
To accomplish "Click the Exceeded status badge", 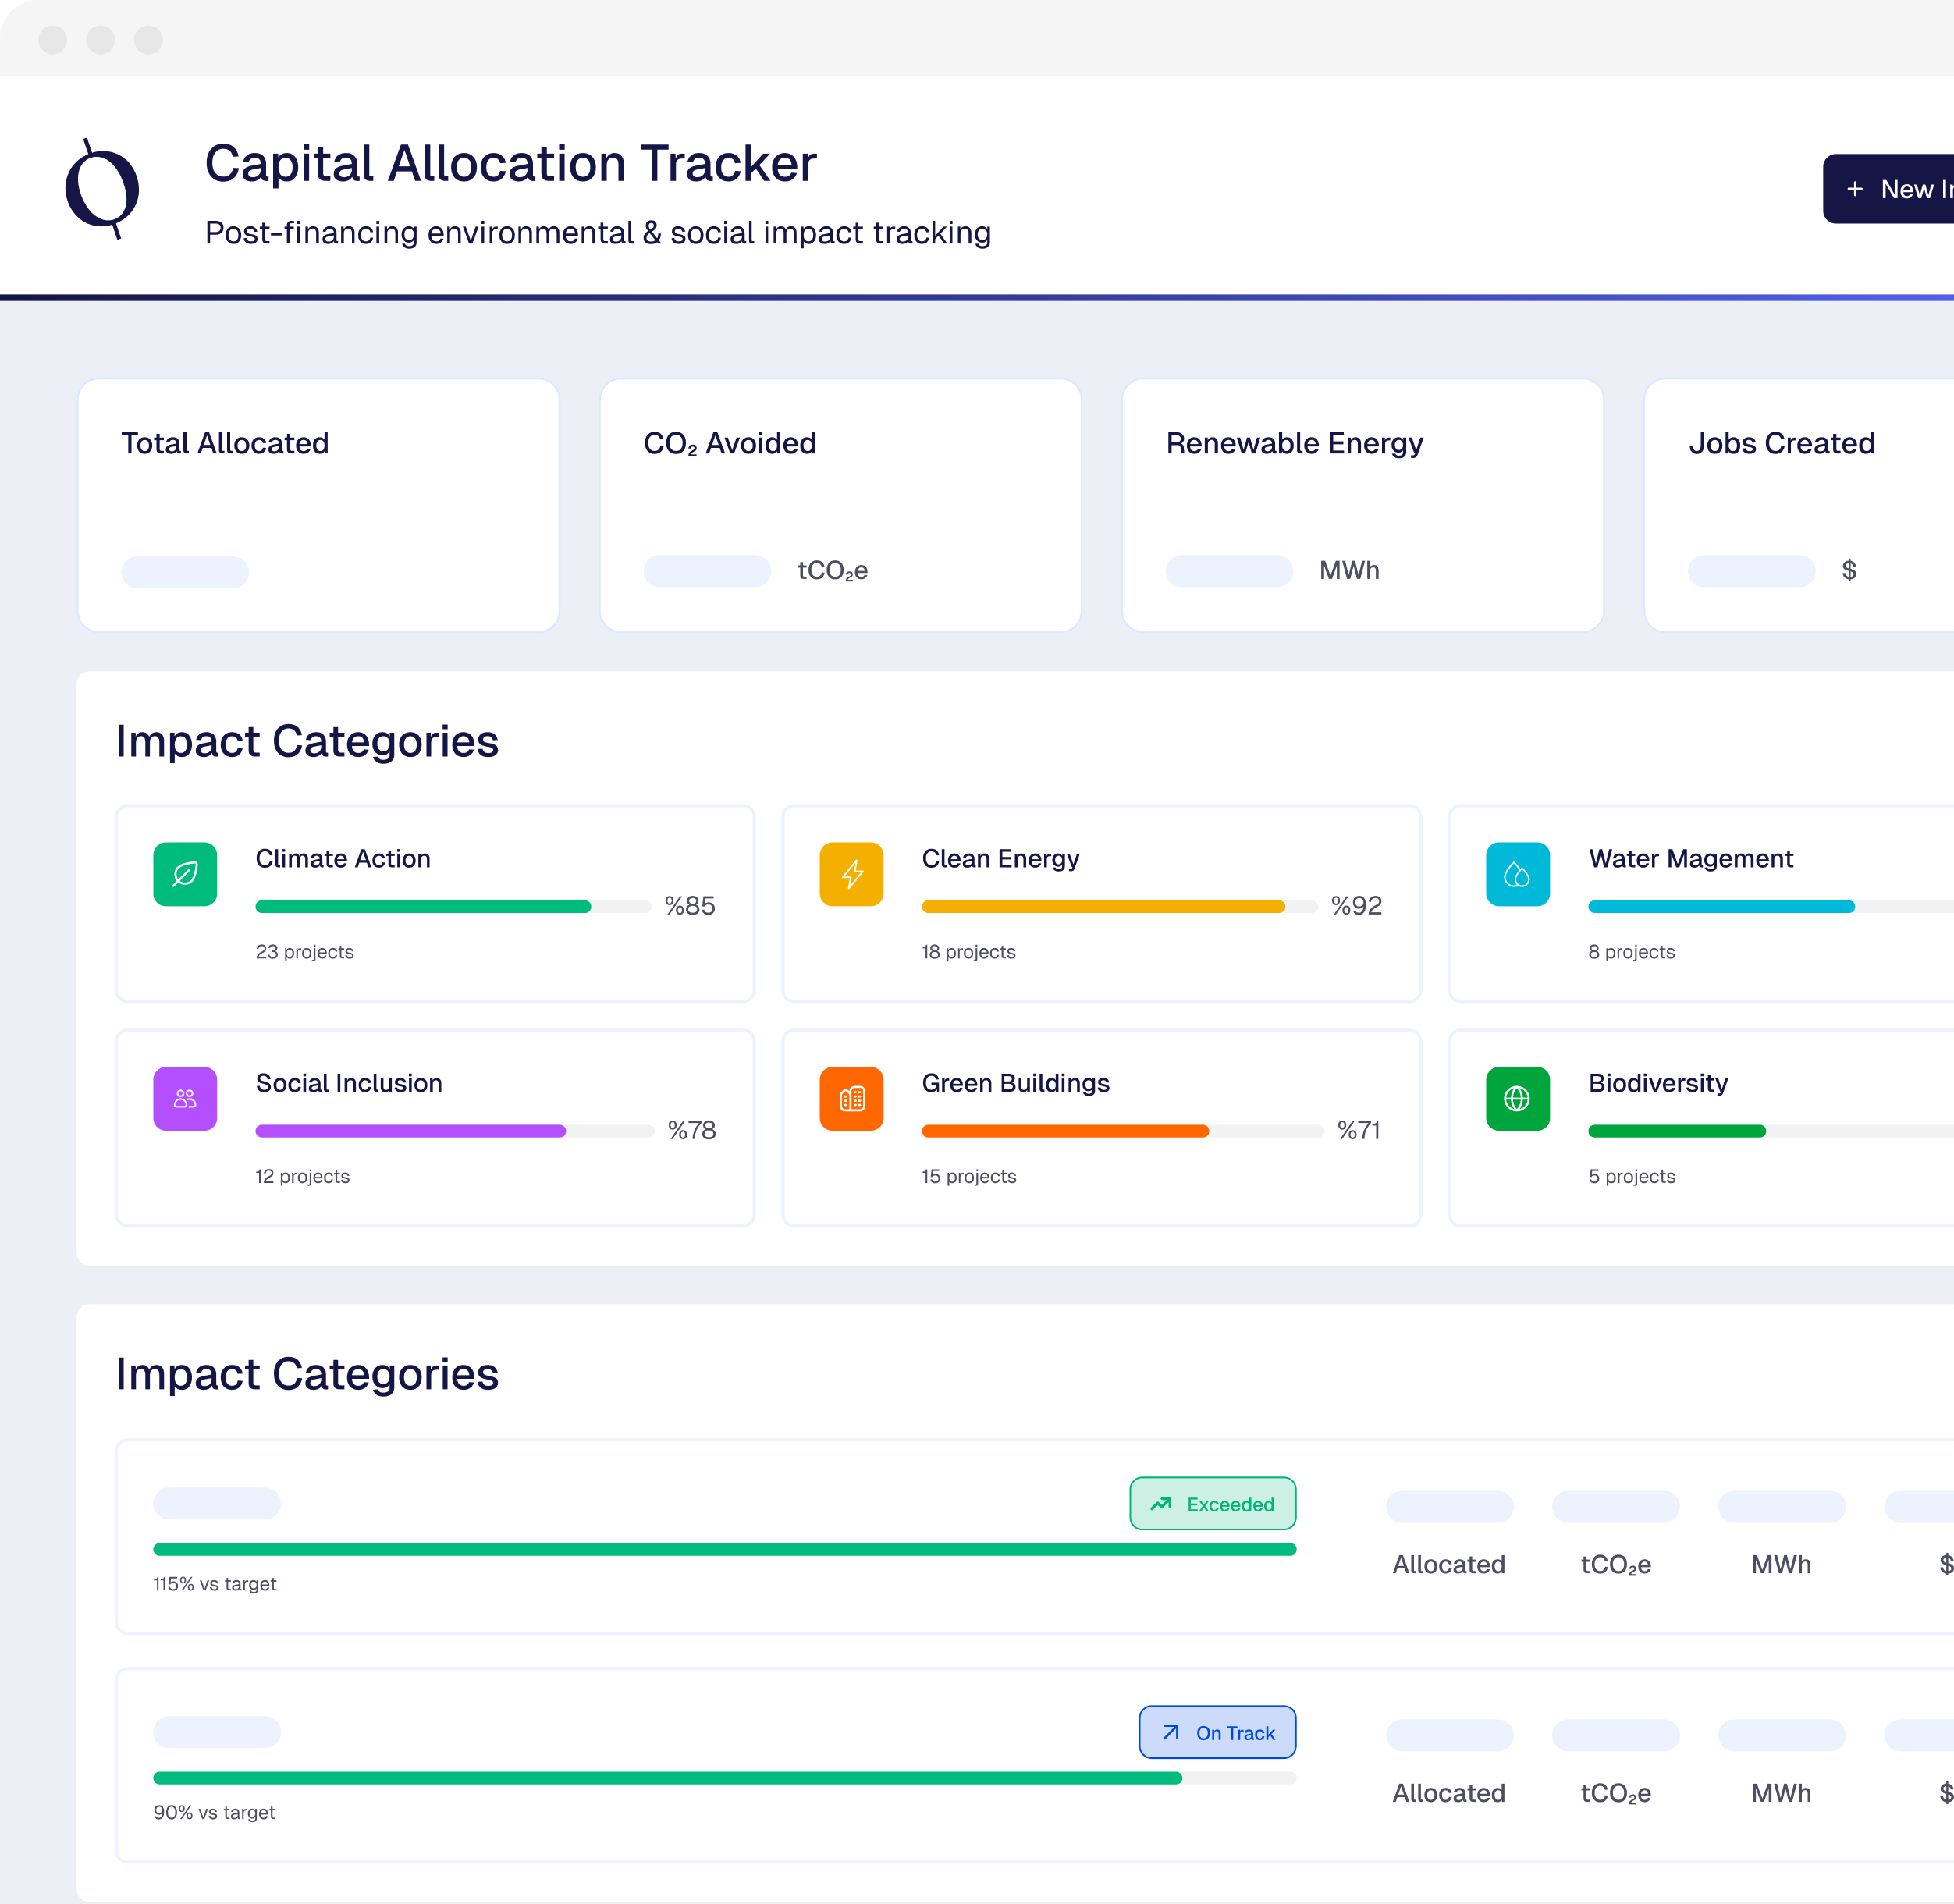I will coord(1212,1503).
